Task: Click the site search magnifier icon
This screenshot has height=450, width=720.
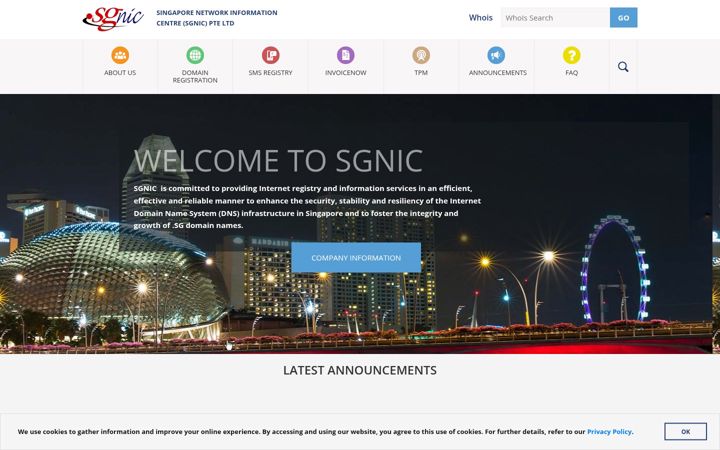Action: tap(623, 67)
